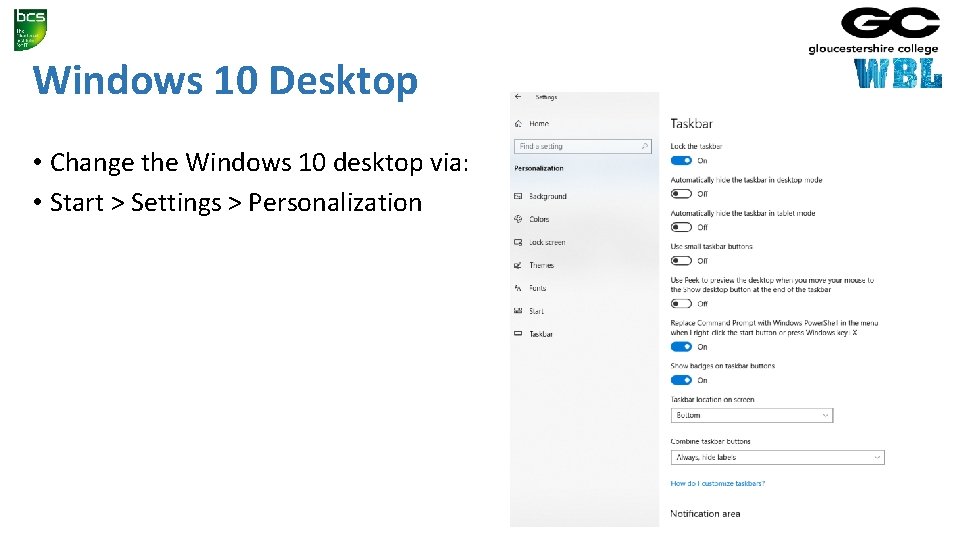Click the back arrow in Settings

tap(518, 97)
